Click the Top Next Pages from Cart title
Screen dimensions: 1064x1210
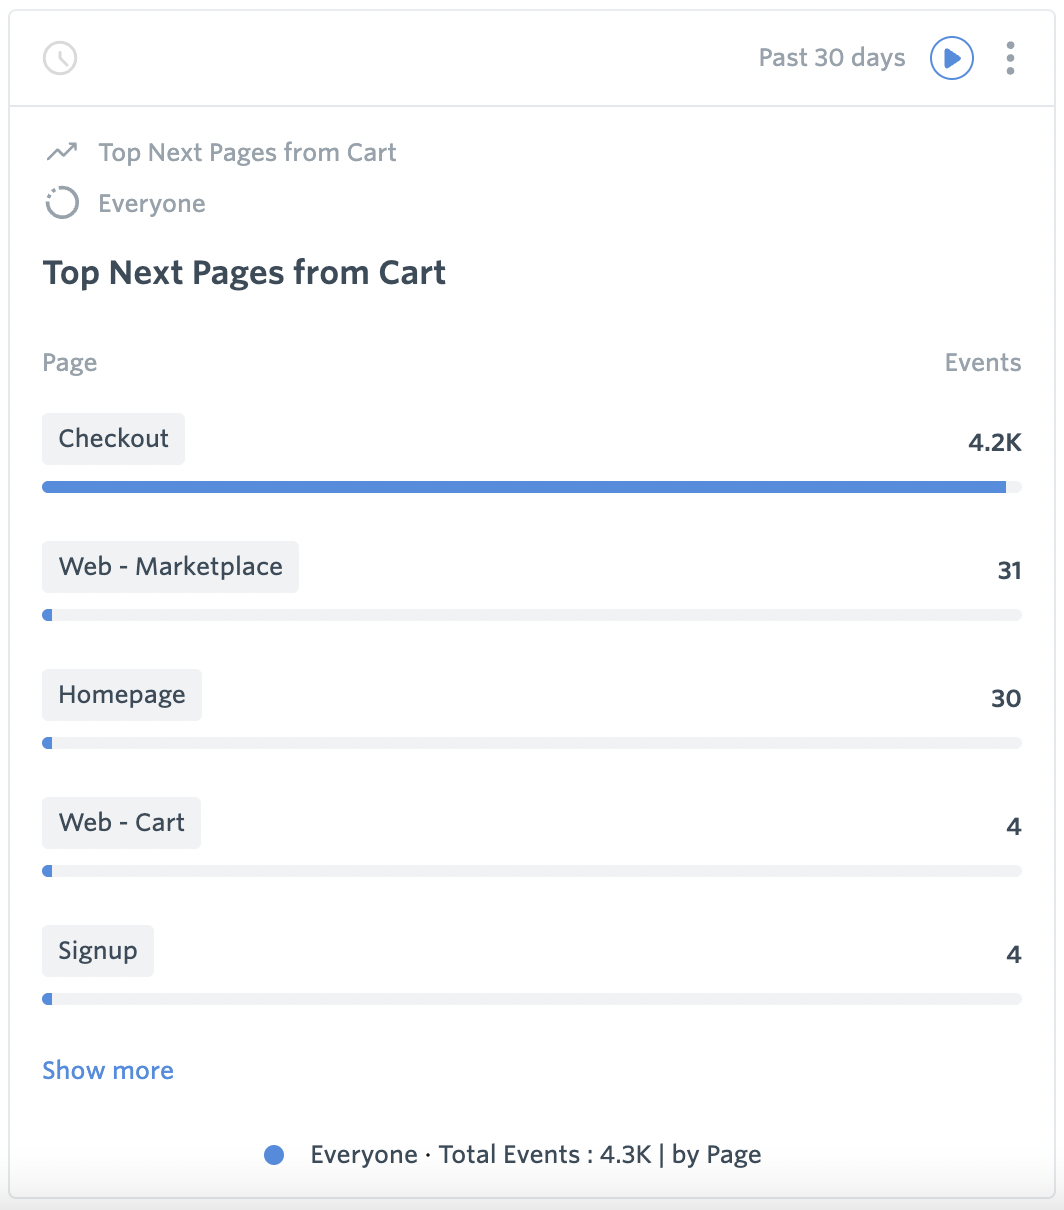click(244, 272)
